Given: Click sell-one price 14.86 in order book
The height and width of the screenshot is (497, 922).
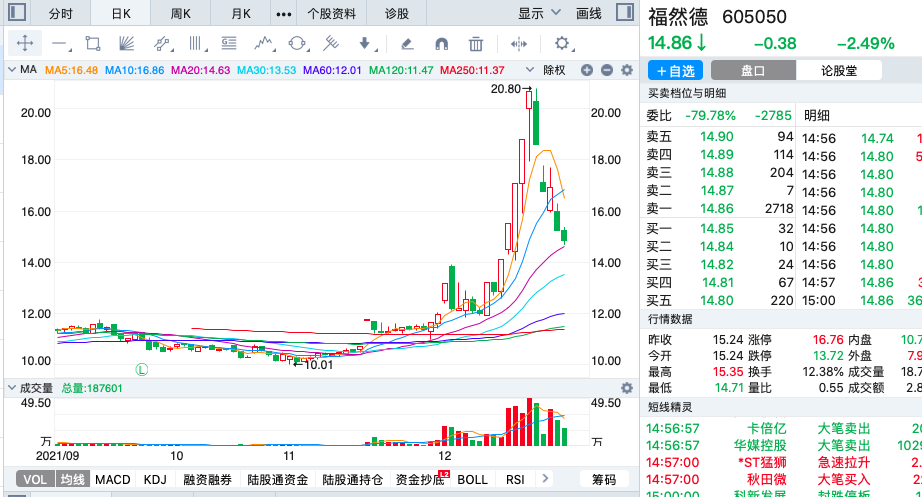Looking at the screenshot, I should (x=717, y=208).
